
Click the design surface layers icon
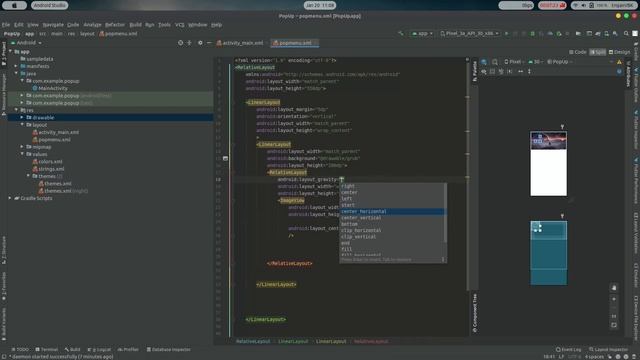(484, 62)
